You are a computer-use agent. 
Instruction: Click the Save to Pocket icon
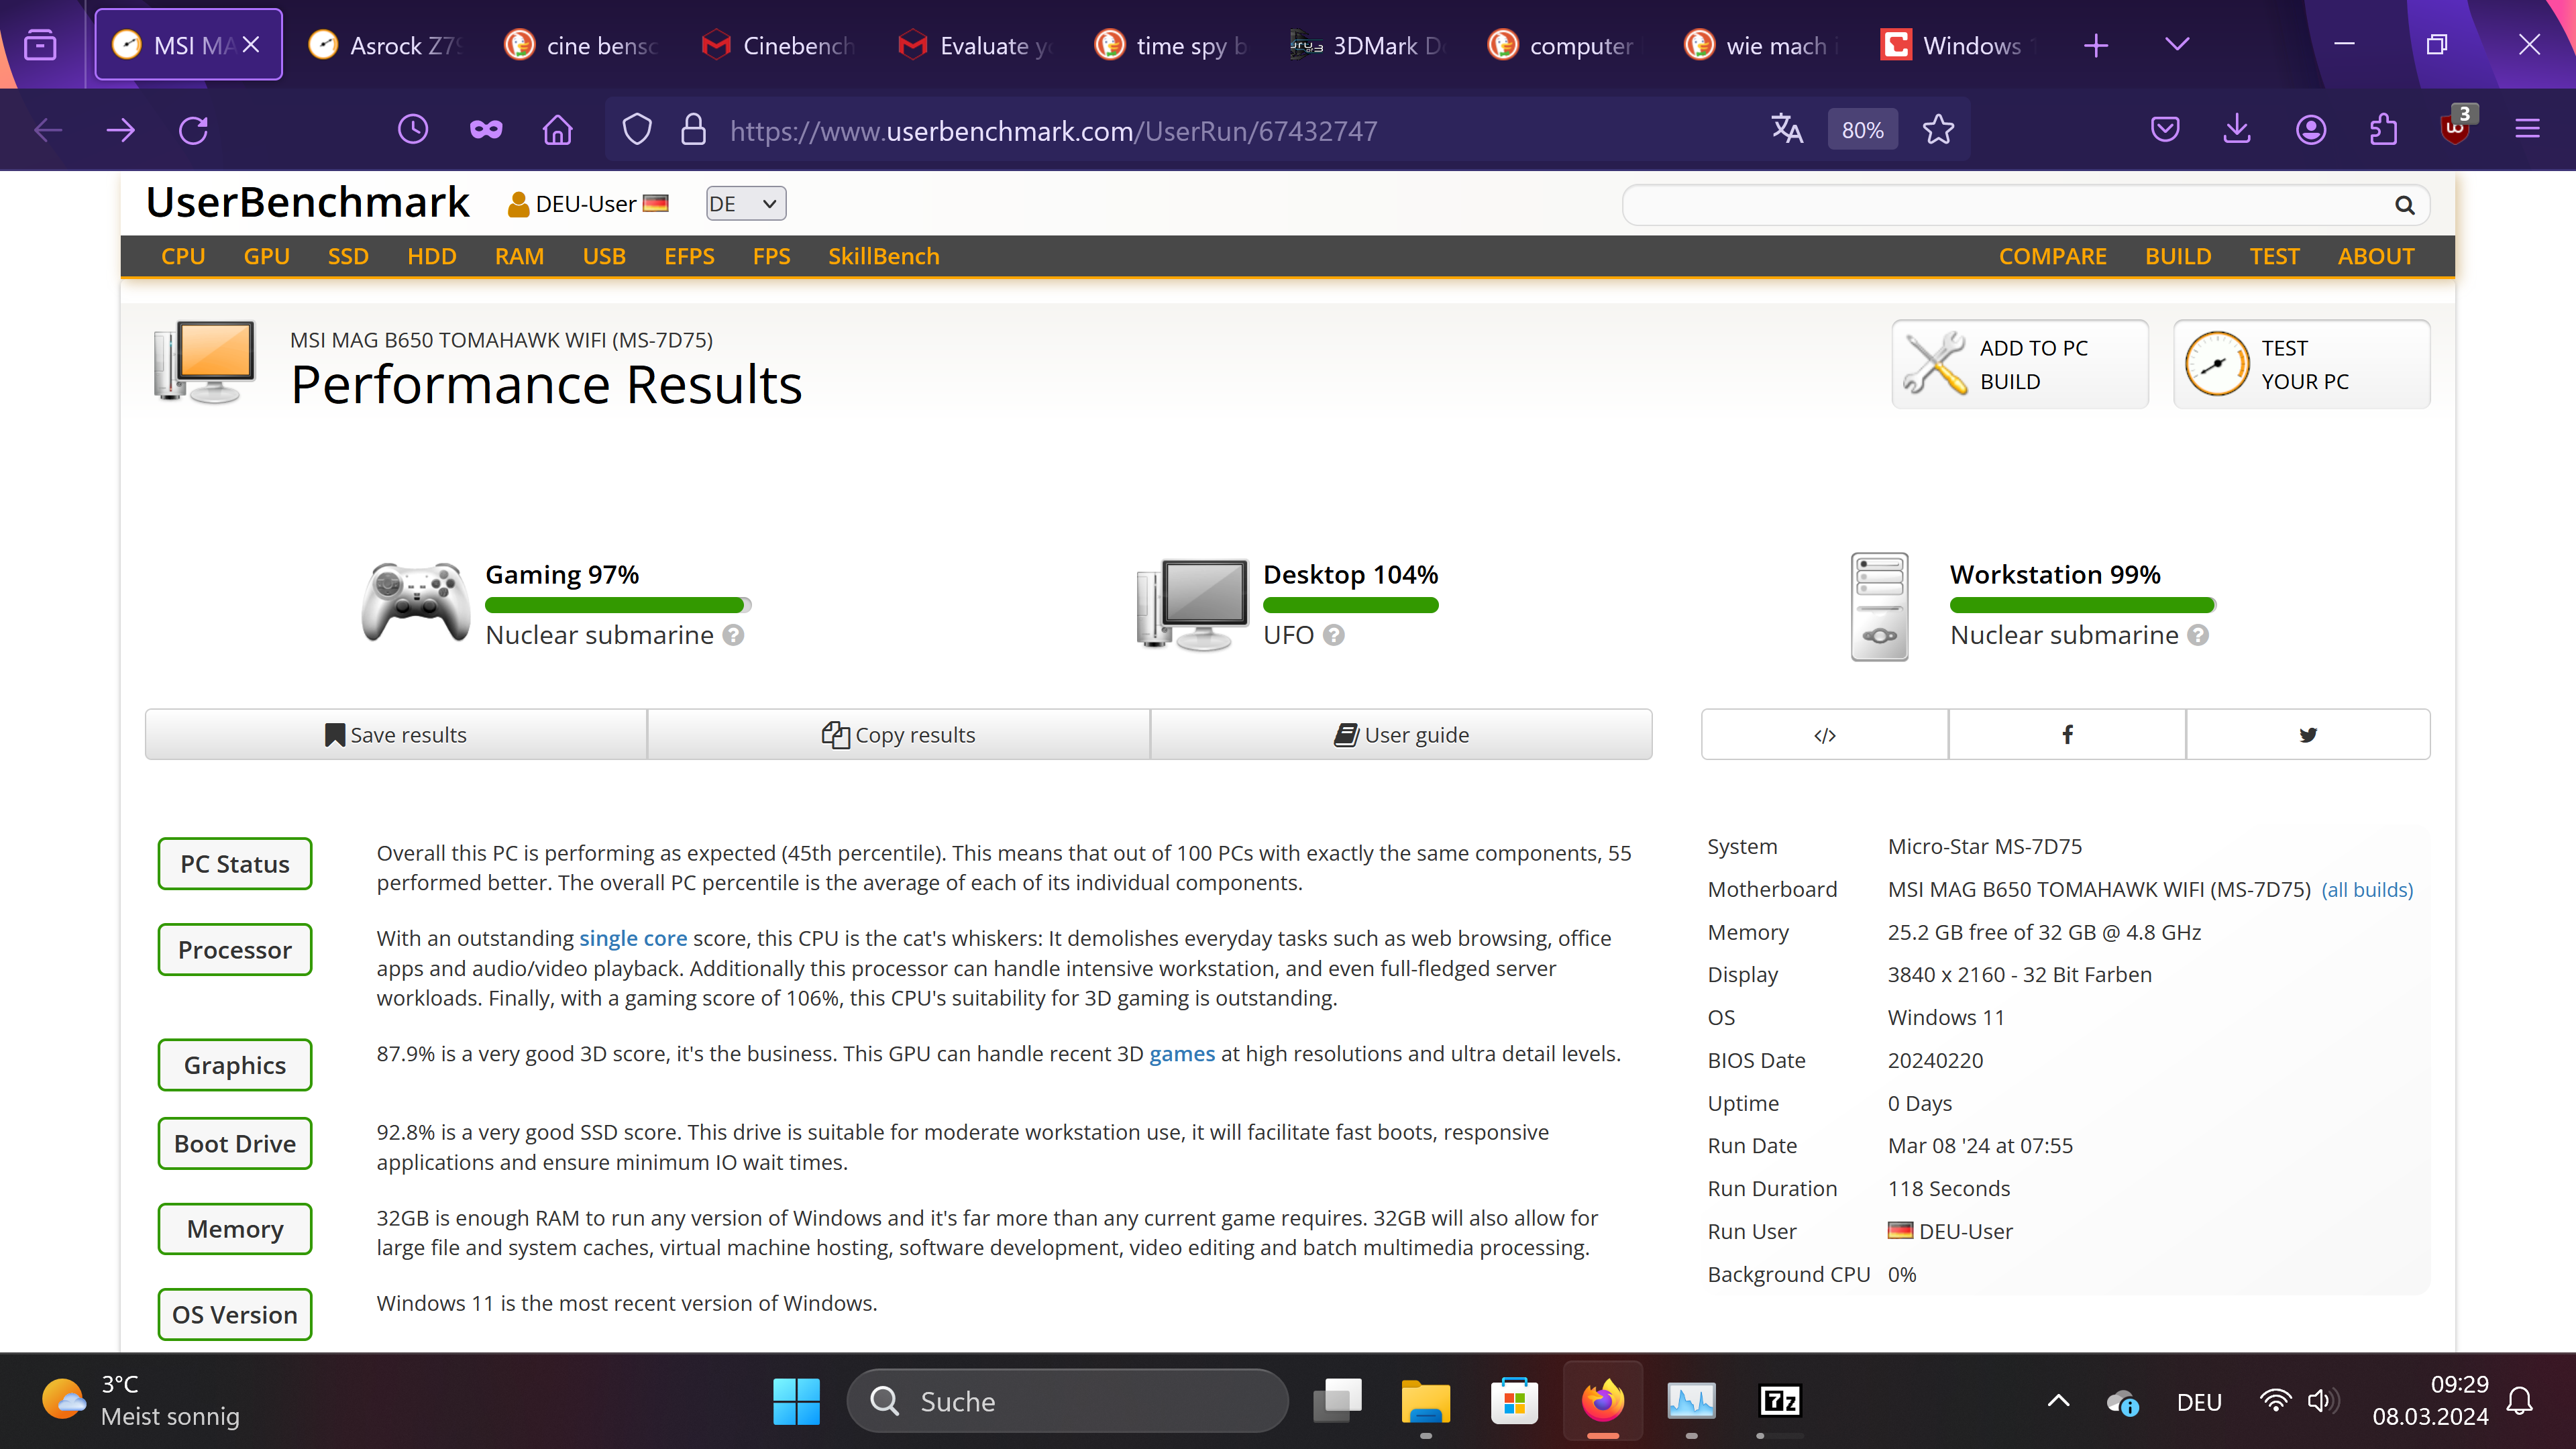(x=2165, y=130)
